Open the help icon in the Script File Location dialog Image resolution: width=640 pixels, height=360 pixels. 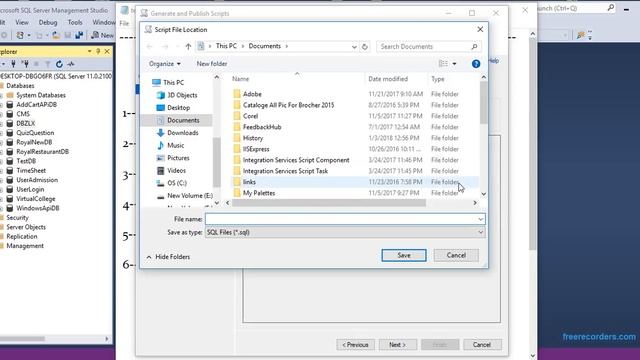476,64
